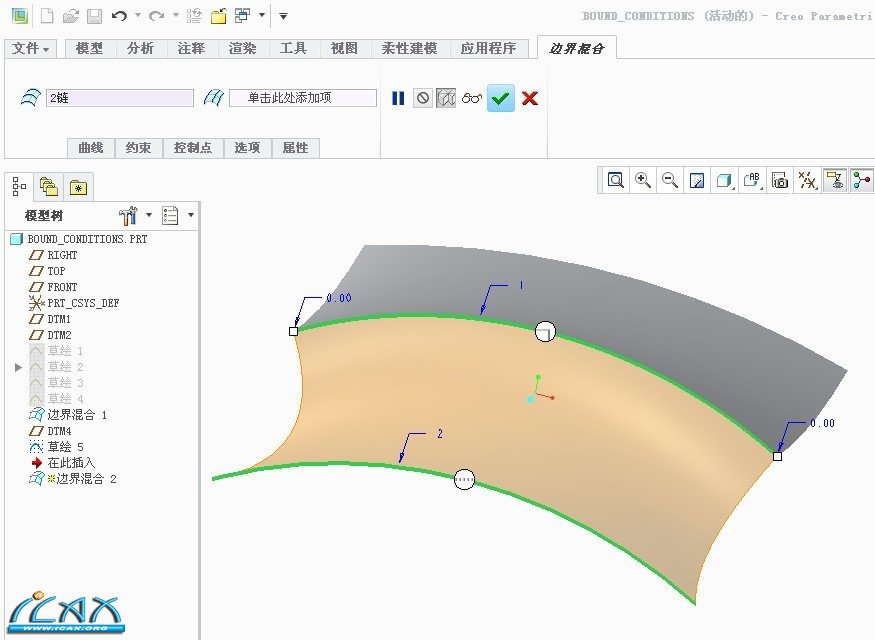Click the Repaint screen icon

[698, 180]
